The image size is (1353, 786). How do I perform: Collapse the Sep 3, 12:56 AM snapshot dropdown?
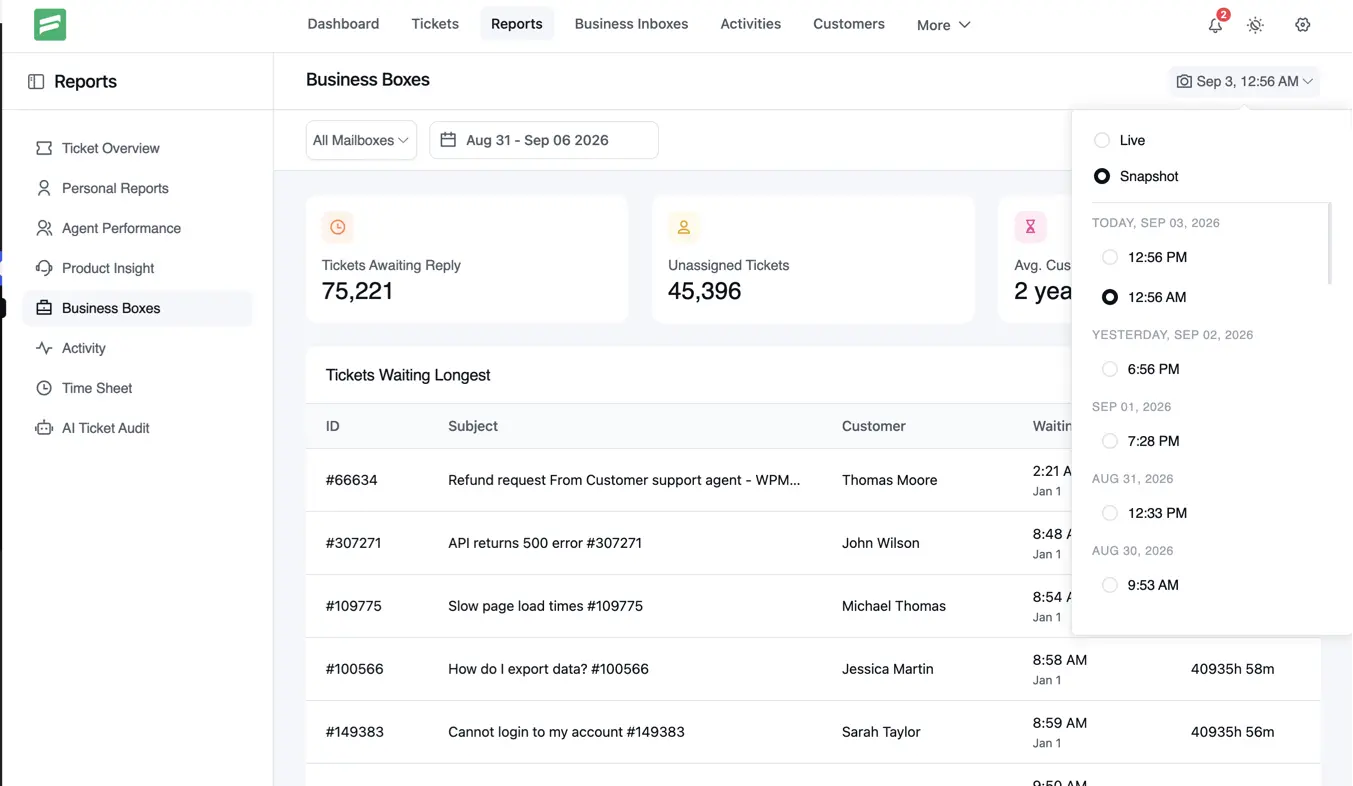pos(1245,81)
